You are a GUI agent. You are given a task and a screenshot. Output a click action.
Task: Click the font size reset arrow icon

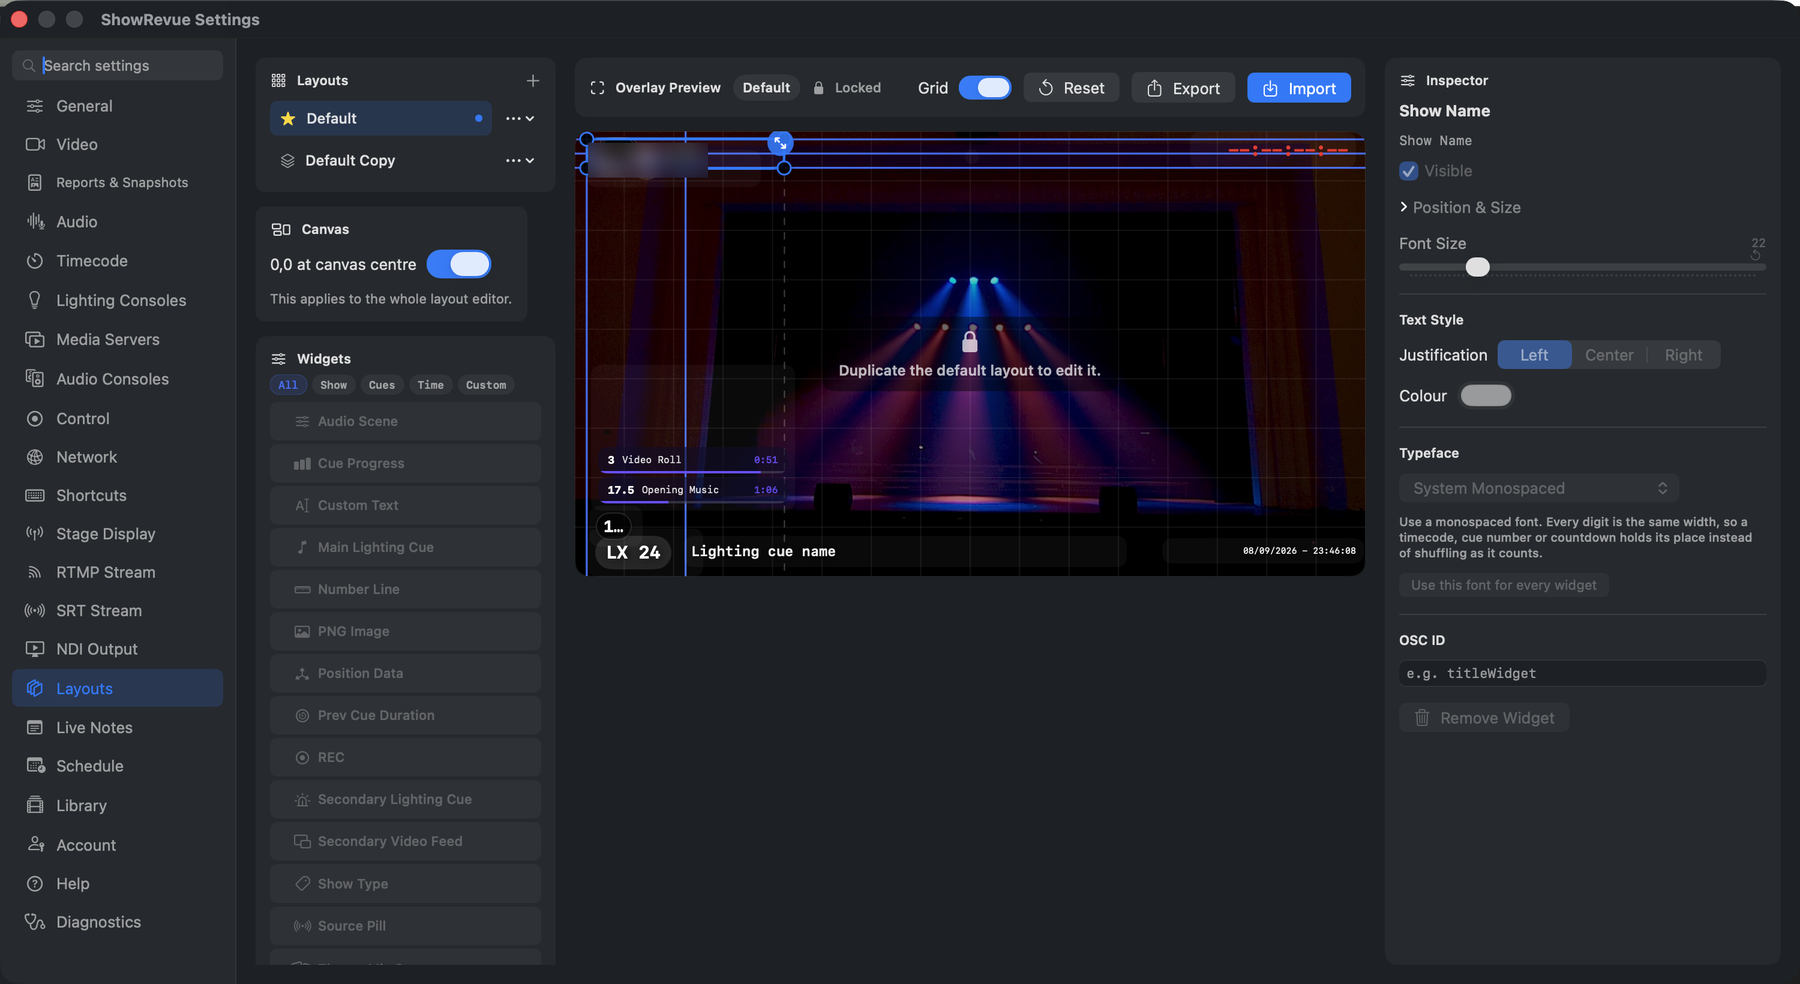point(1755,256)
